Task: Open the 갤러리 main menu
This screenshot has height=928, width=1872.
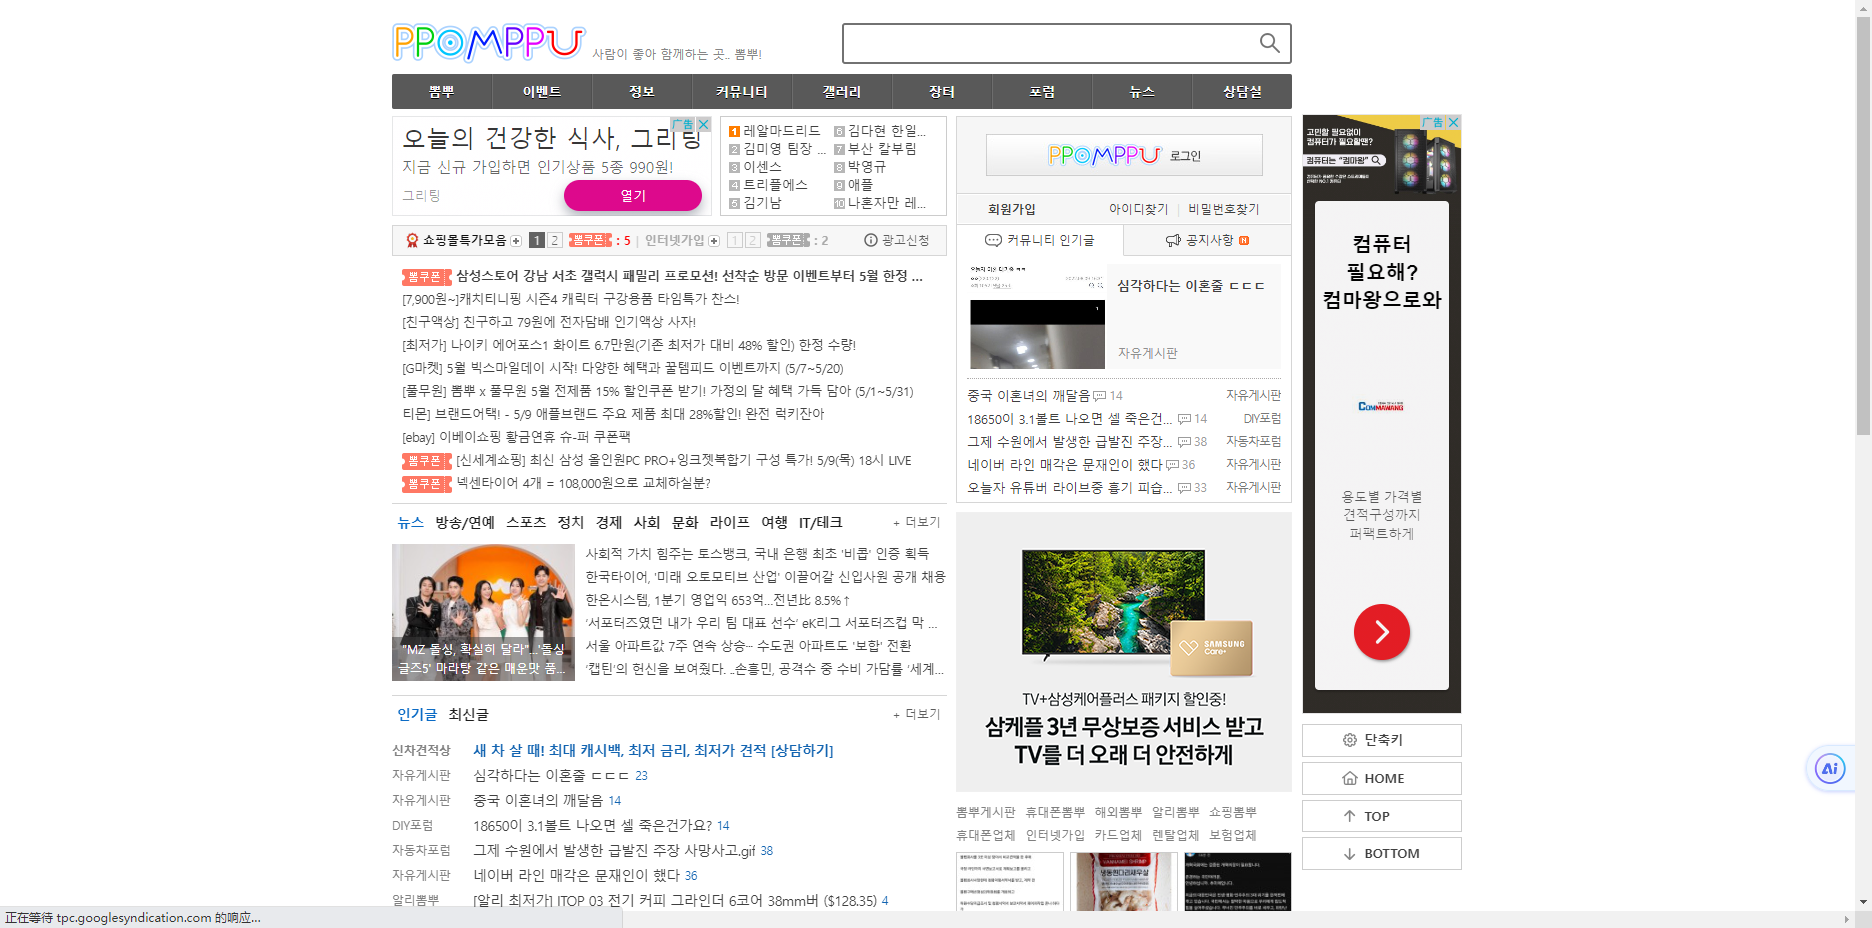Action: 842,92
